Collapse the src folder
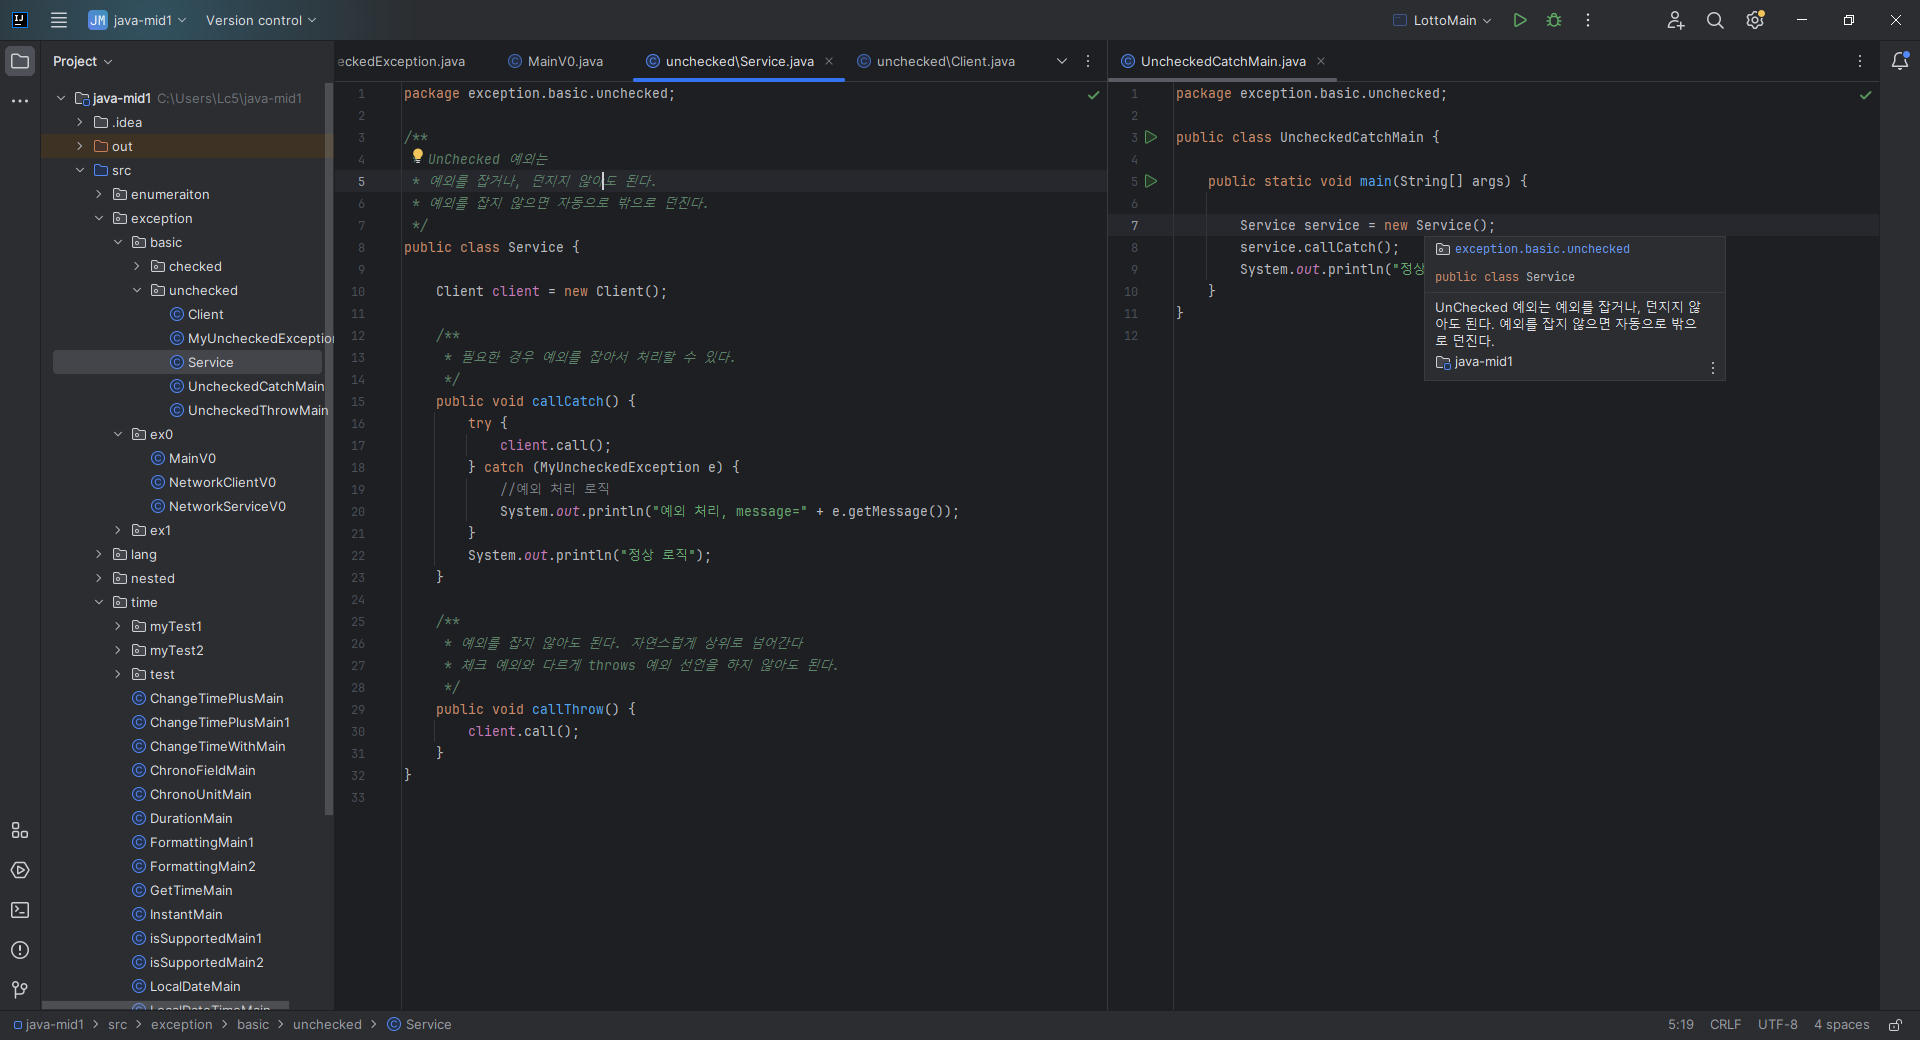The height and width of the screenshot is (1040, 1920). click(80, 170)
